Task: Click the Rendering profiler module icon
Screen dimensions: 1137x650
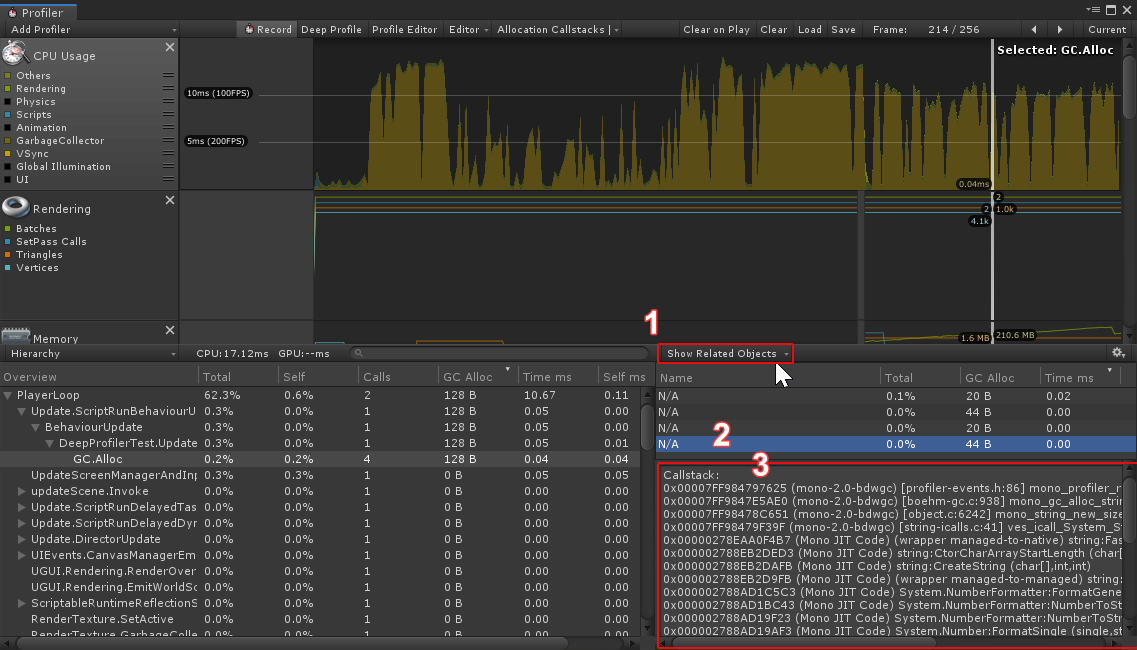Action: tap(14, 206)
